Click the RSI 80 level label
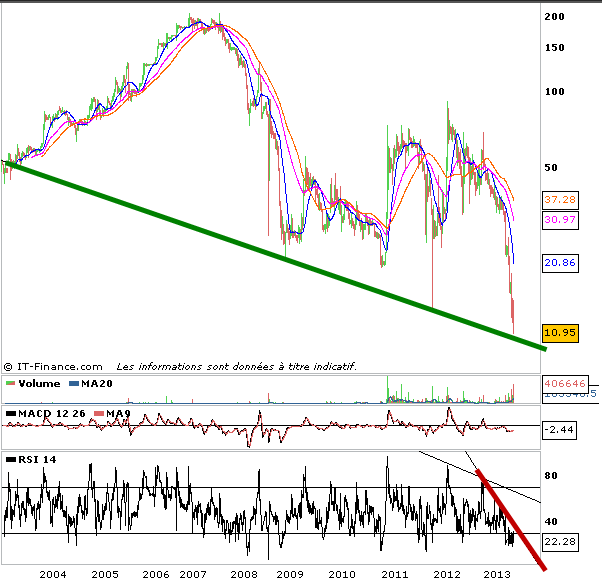This screenshot has width=602, height=583. click(550, 477)
